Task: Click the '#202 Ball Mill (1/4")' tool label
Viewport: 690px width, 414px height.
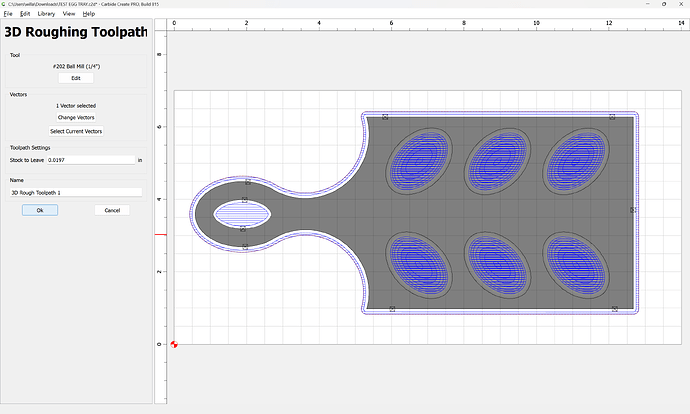Action: [76, 66]
